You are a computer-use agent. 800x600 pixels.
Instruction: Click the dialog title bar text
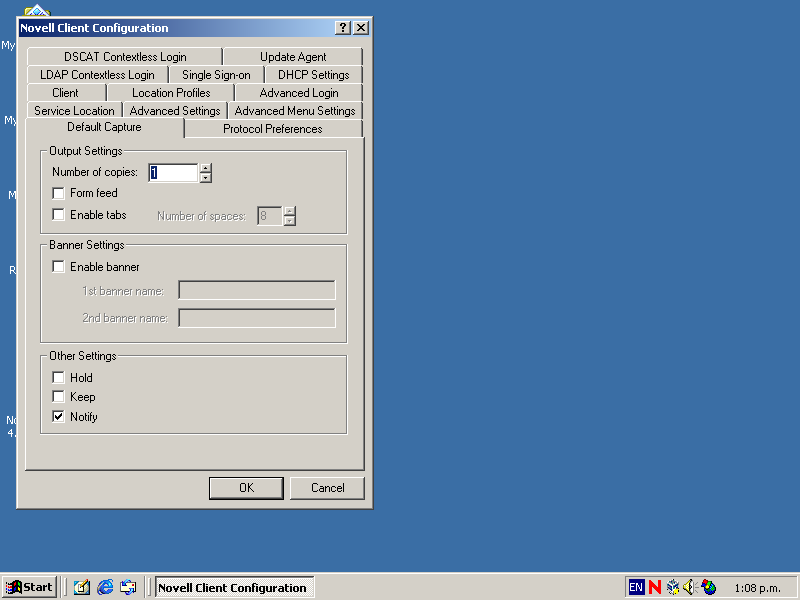click(94, 28)
